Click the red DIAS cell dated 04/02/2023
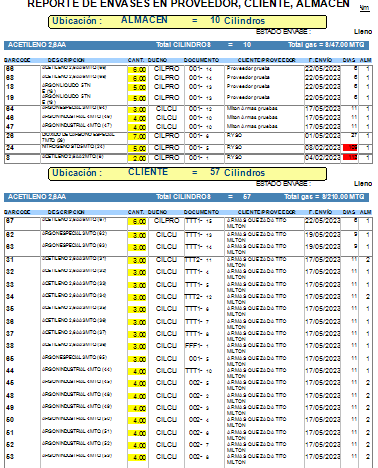This screenshot has width=378, height=468. 350,157
